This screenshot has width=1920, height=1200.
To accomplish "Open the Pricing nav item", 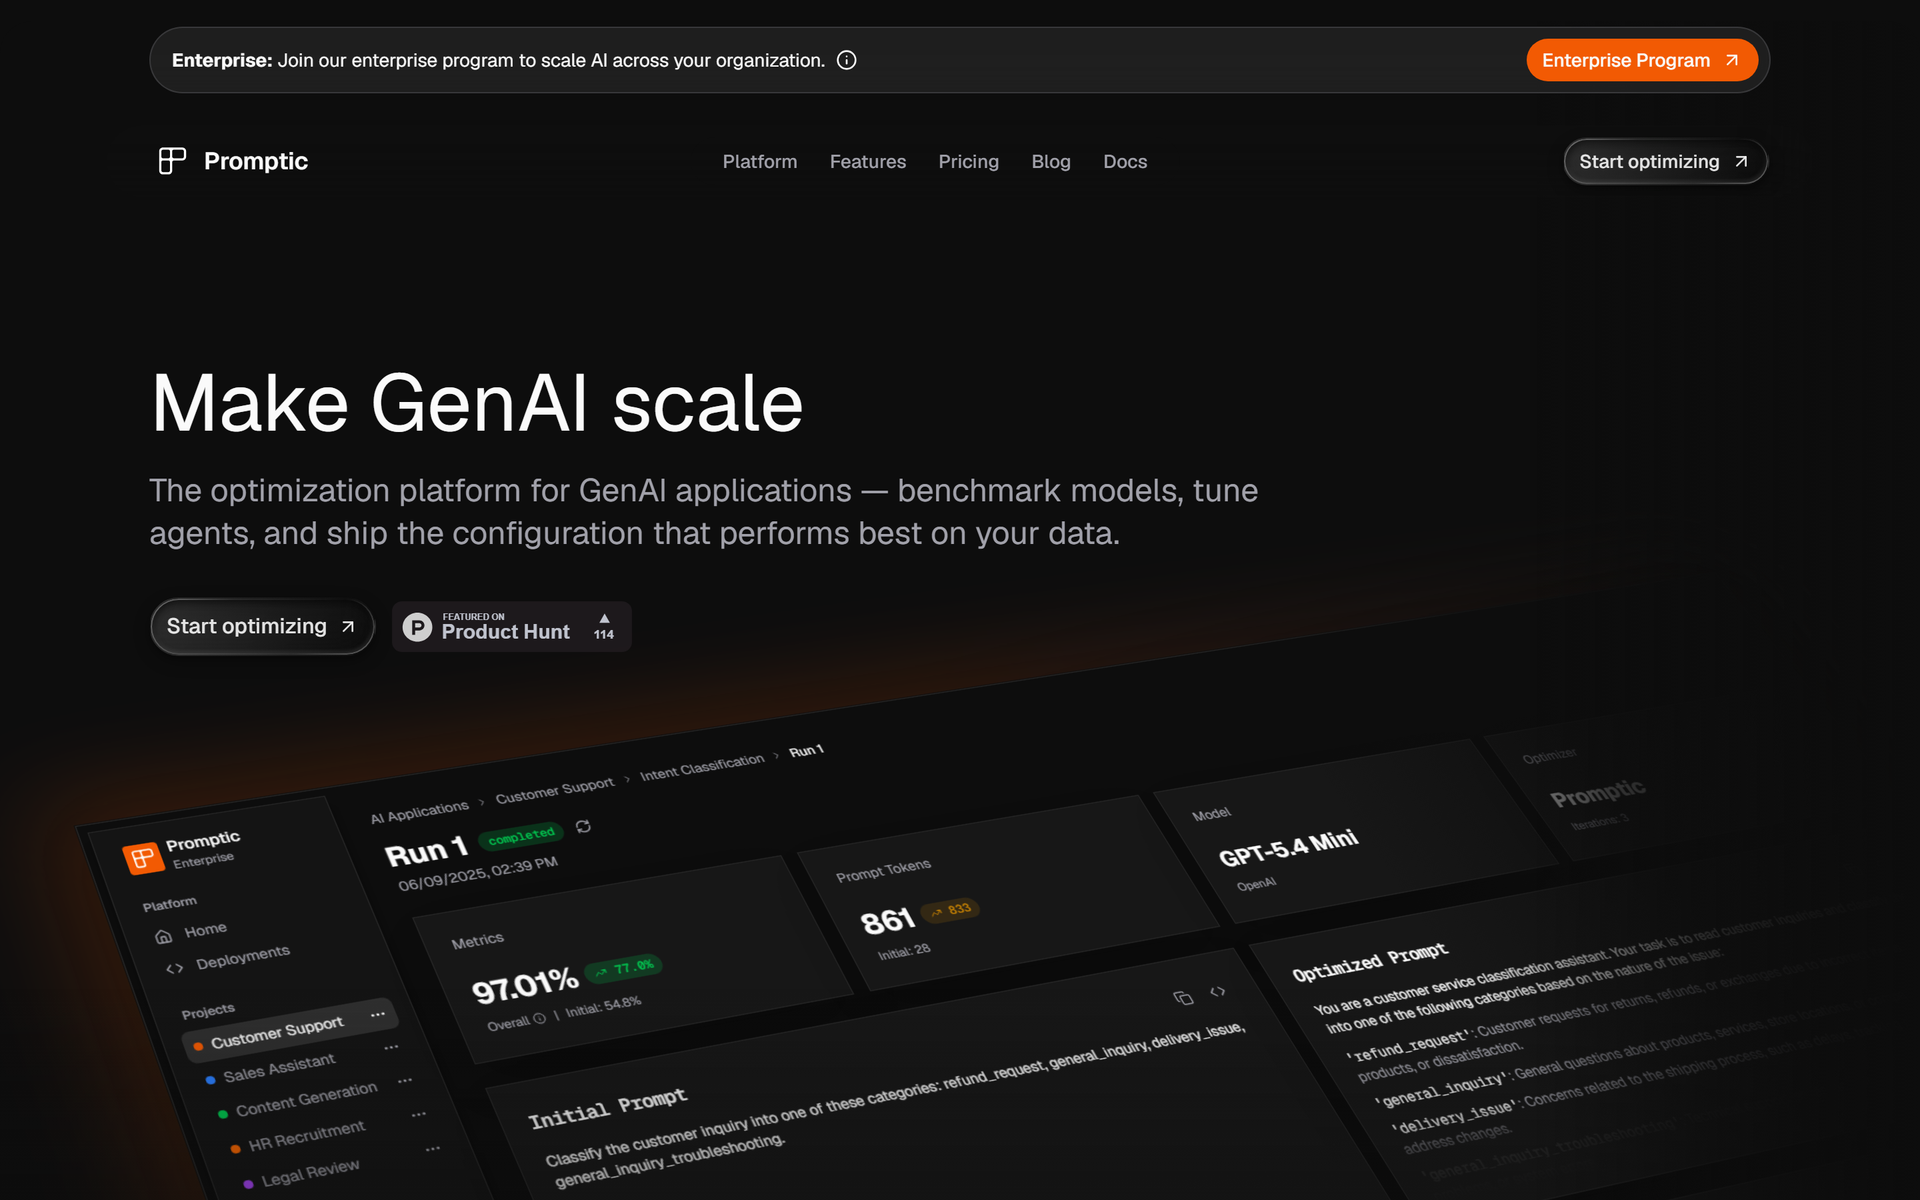I will point(968,161).
